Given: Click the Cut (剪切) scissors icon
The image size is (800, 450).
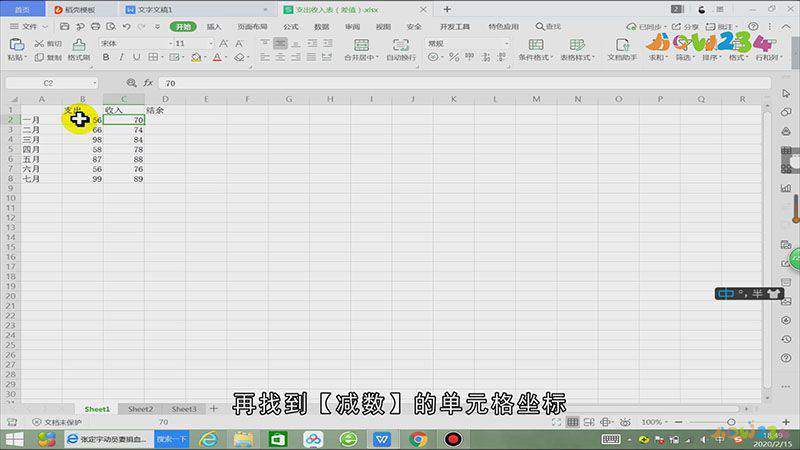Looking at the screenshot, I should pos(39,44).
